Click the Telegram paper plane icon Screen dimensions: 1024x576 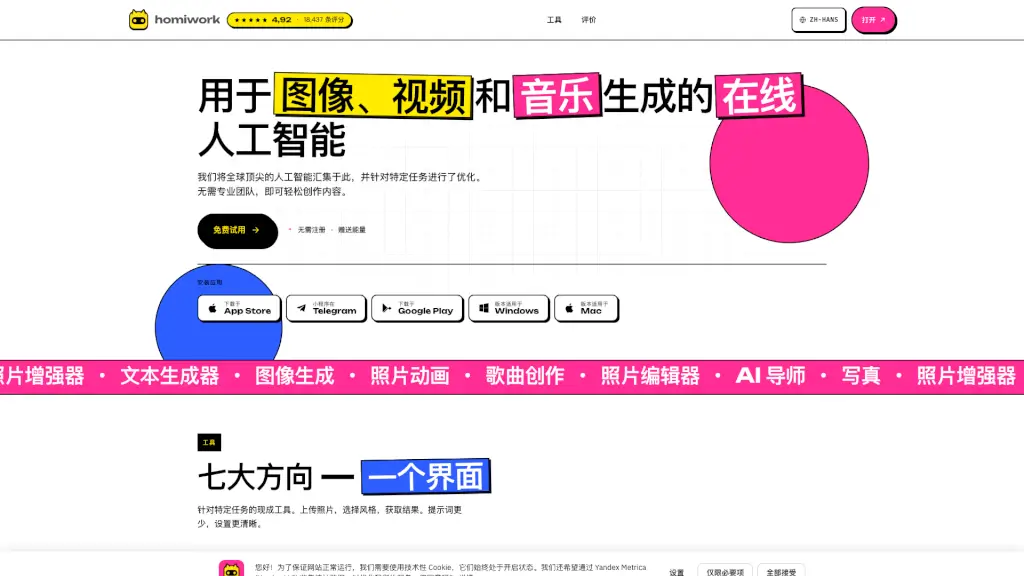point(301,308)
